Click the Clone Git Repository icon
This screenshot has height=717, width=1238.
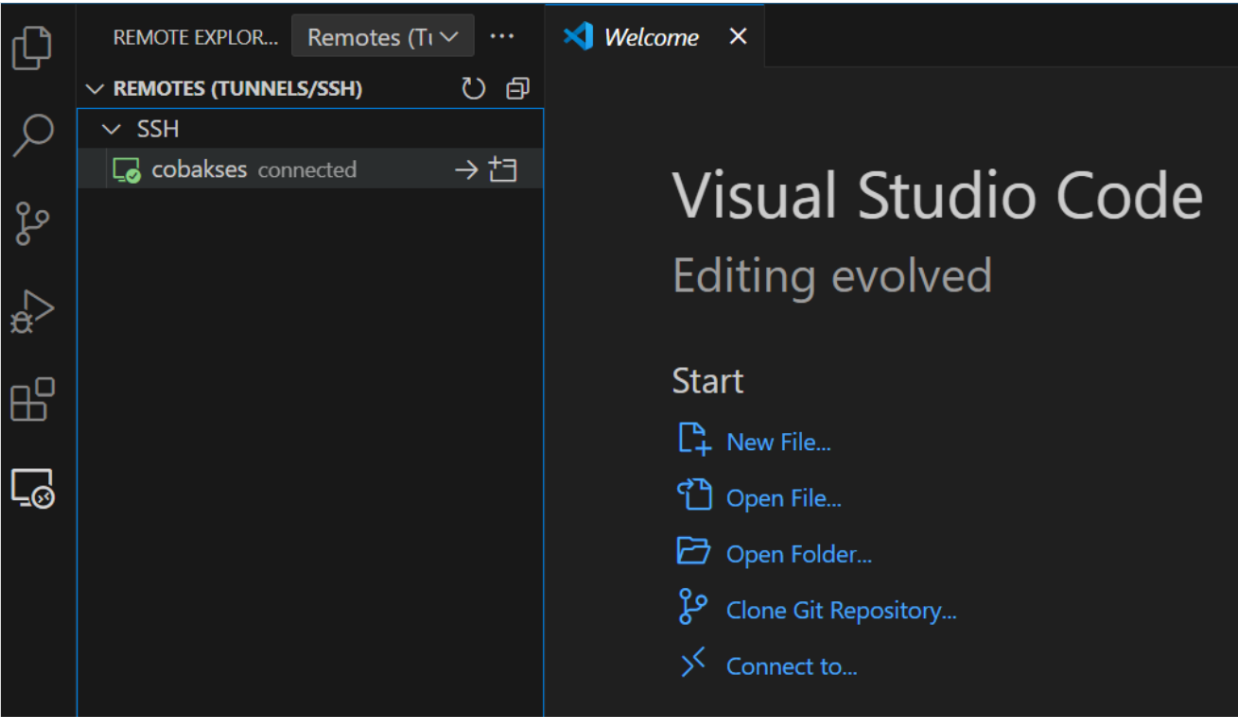(x=692, y=607)
